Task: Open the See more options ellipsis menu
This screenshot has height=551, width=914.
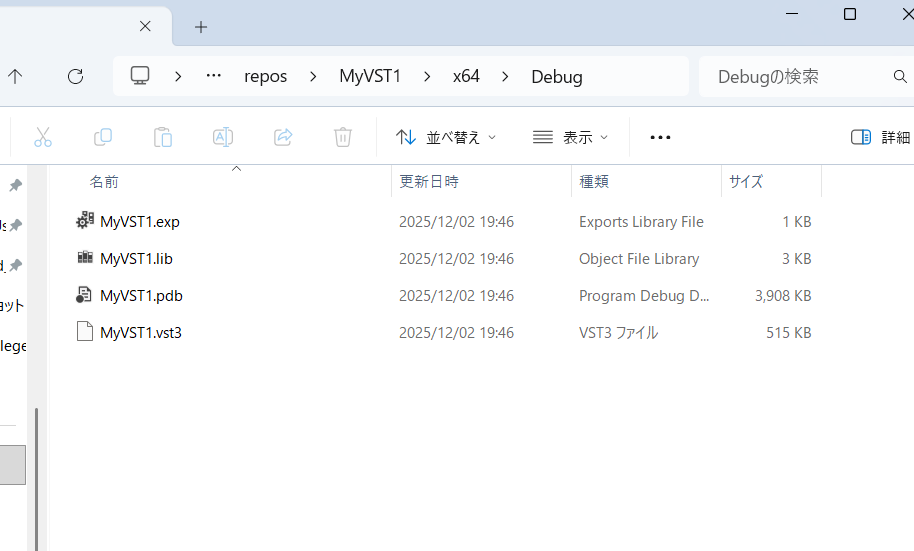Action: (x=660, y=137)
